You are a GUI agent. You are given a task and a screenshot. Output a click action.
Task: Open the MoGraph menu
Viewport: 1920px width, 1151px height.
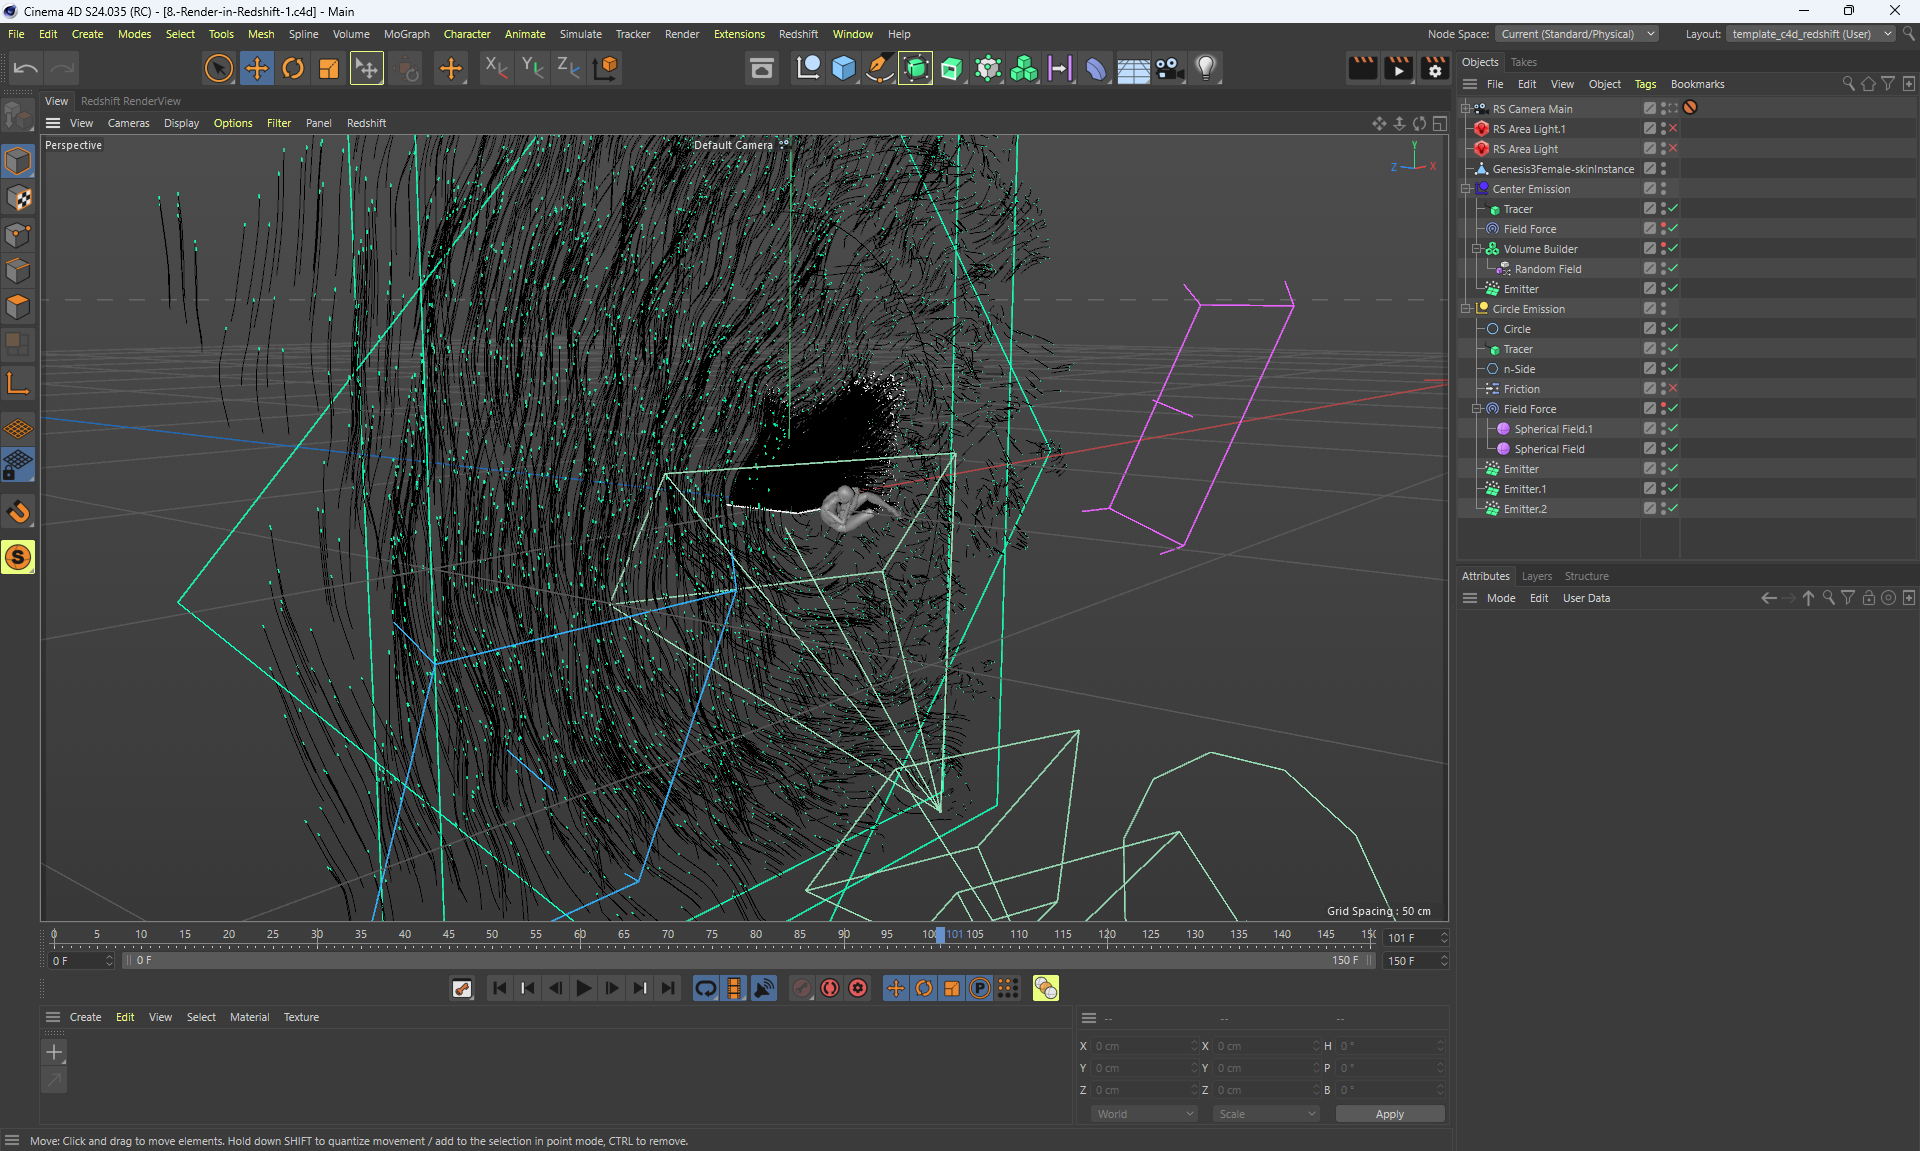(406, 34)
